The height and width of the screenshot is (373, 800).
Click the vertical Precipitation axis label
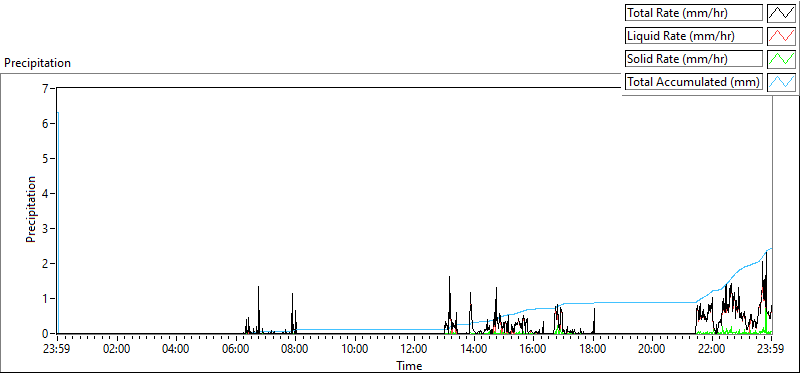[31, 209]
